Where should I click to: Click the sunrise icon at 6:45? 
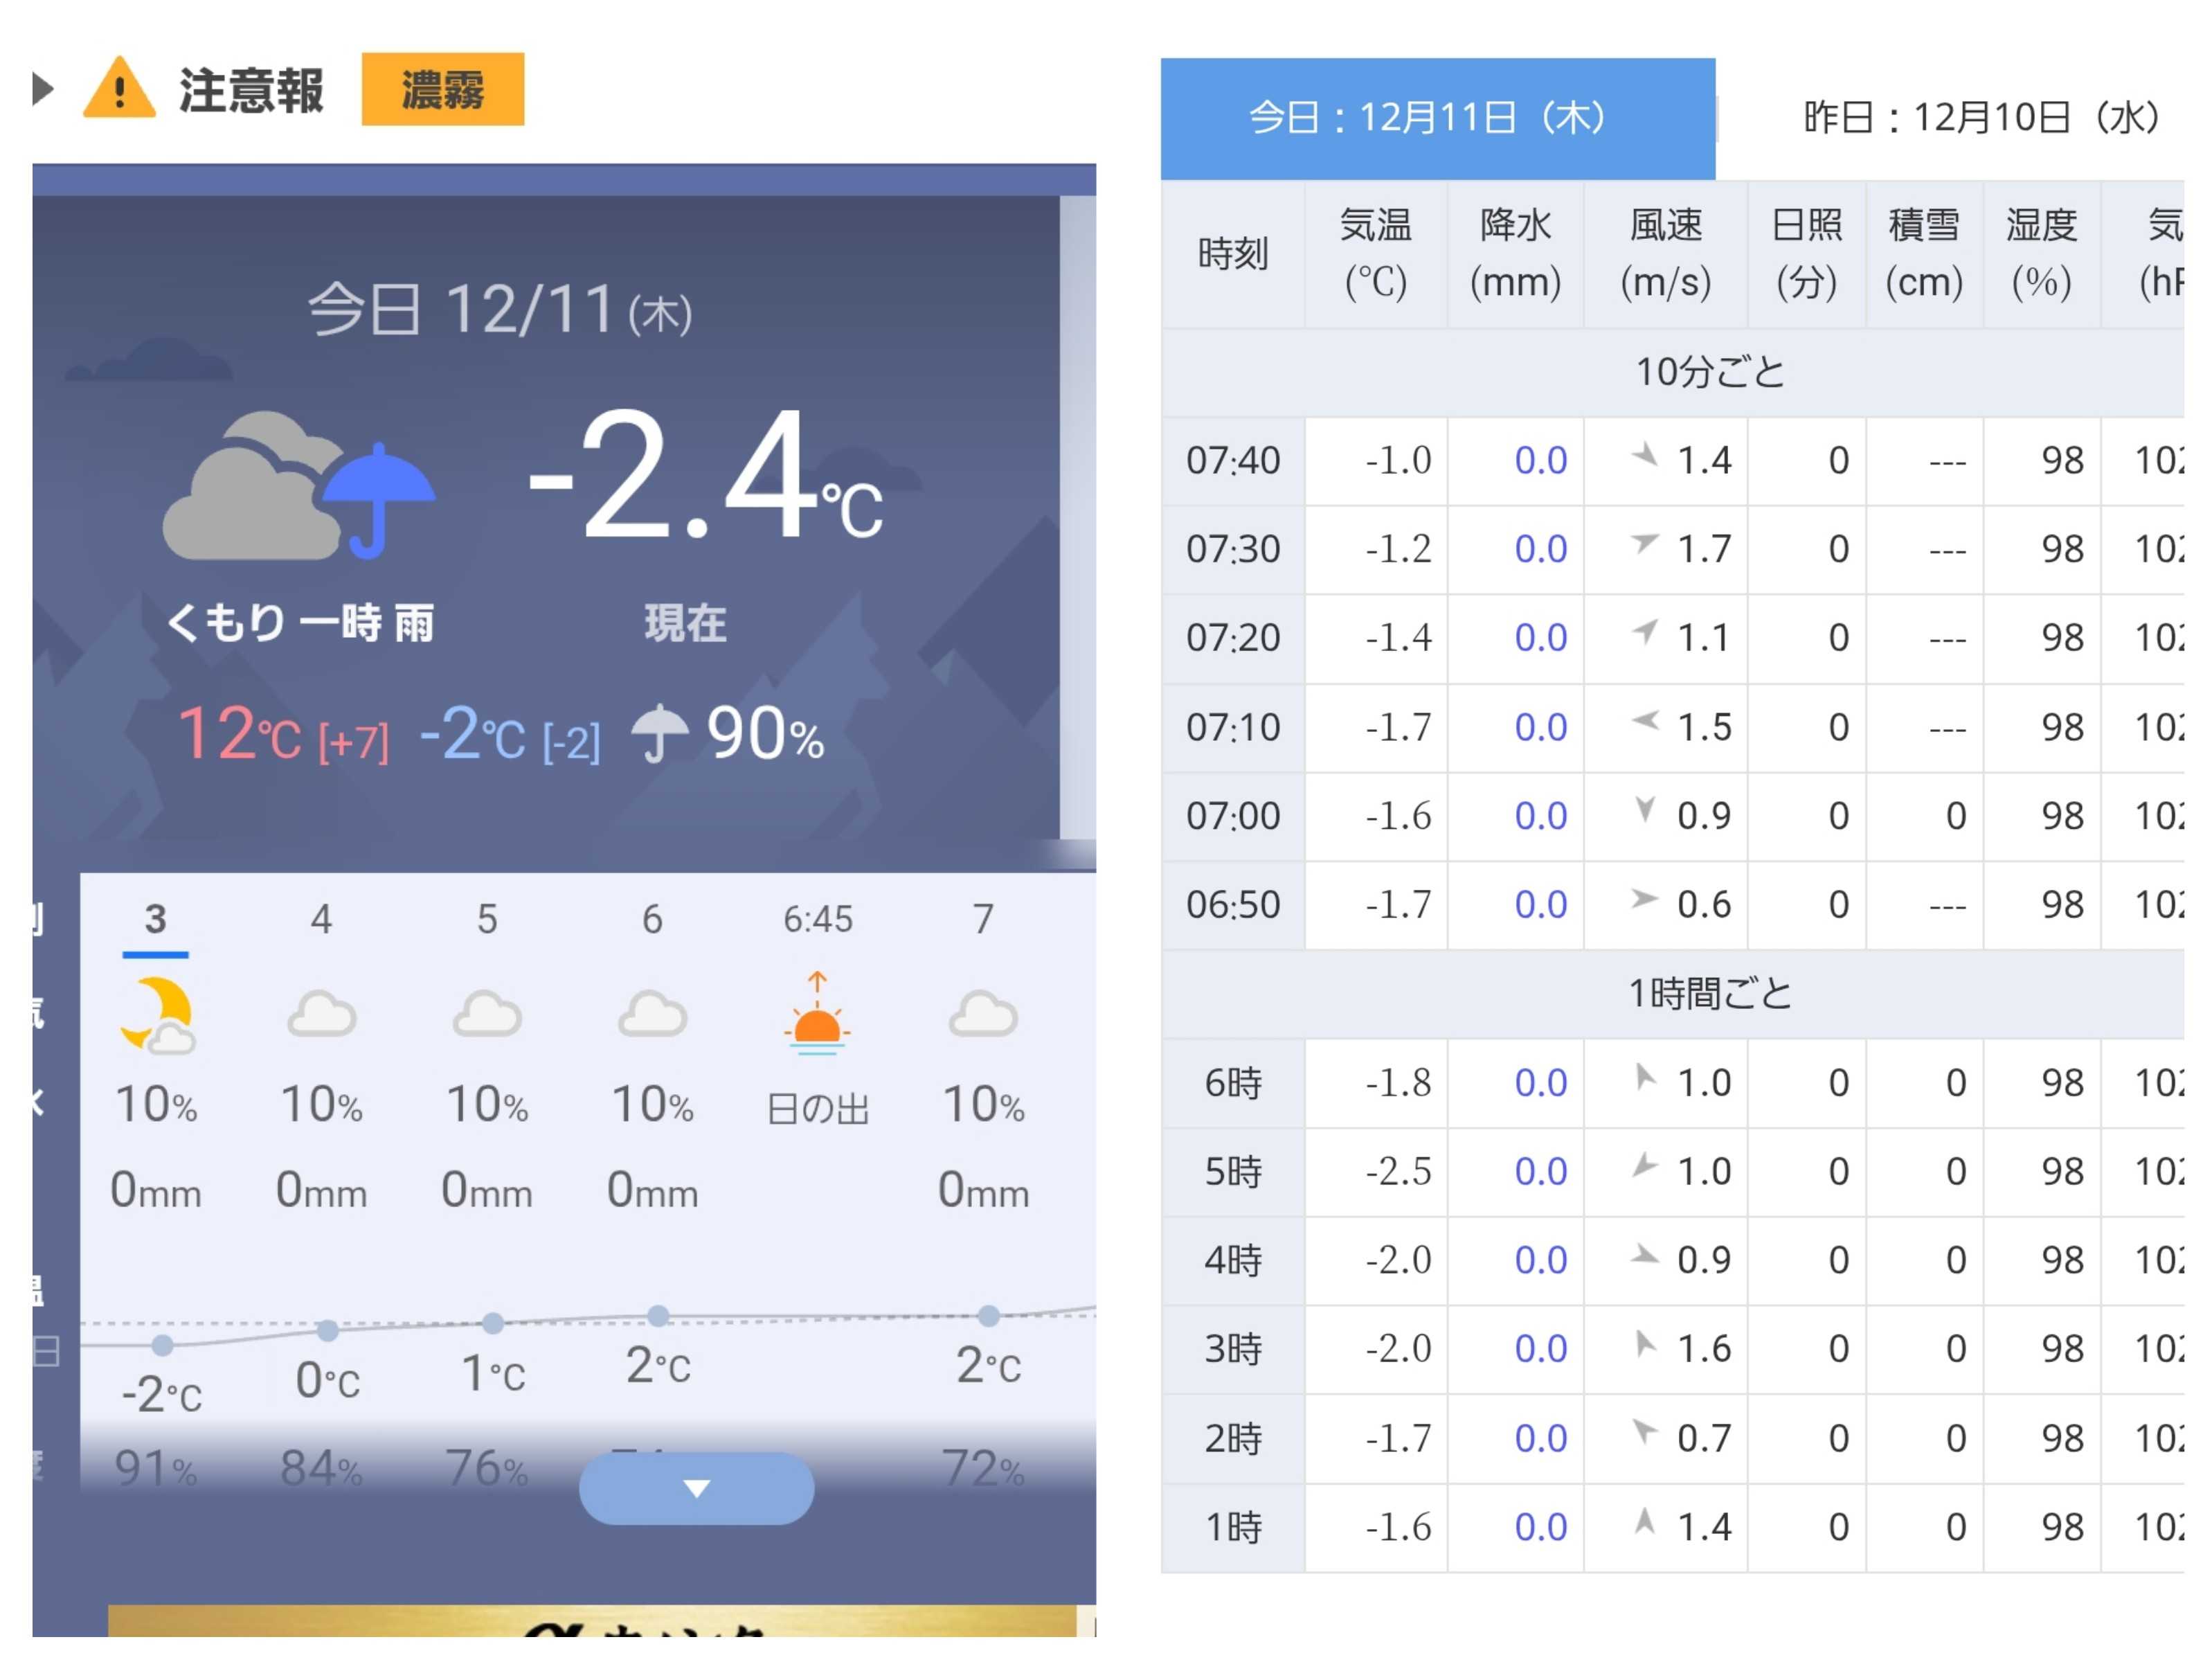click(x=817, y=1014)
